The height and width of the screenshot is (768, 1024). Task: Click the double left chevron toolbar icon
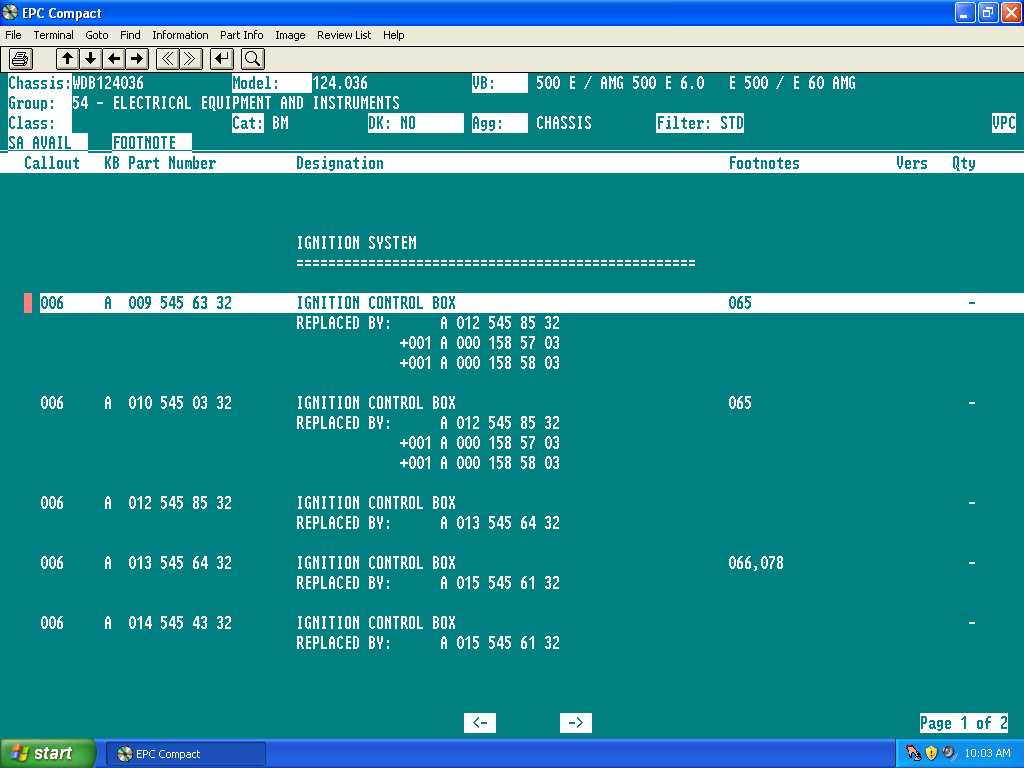pos(168,59)
